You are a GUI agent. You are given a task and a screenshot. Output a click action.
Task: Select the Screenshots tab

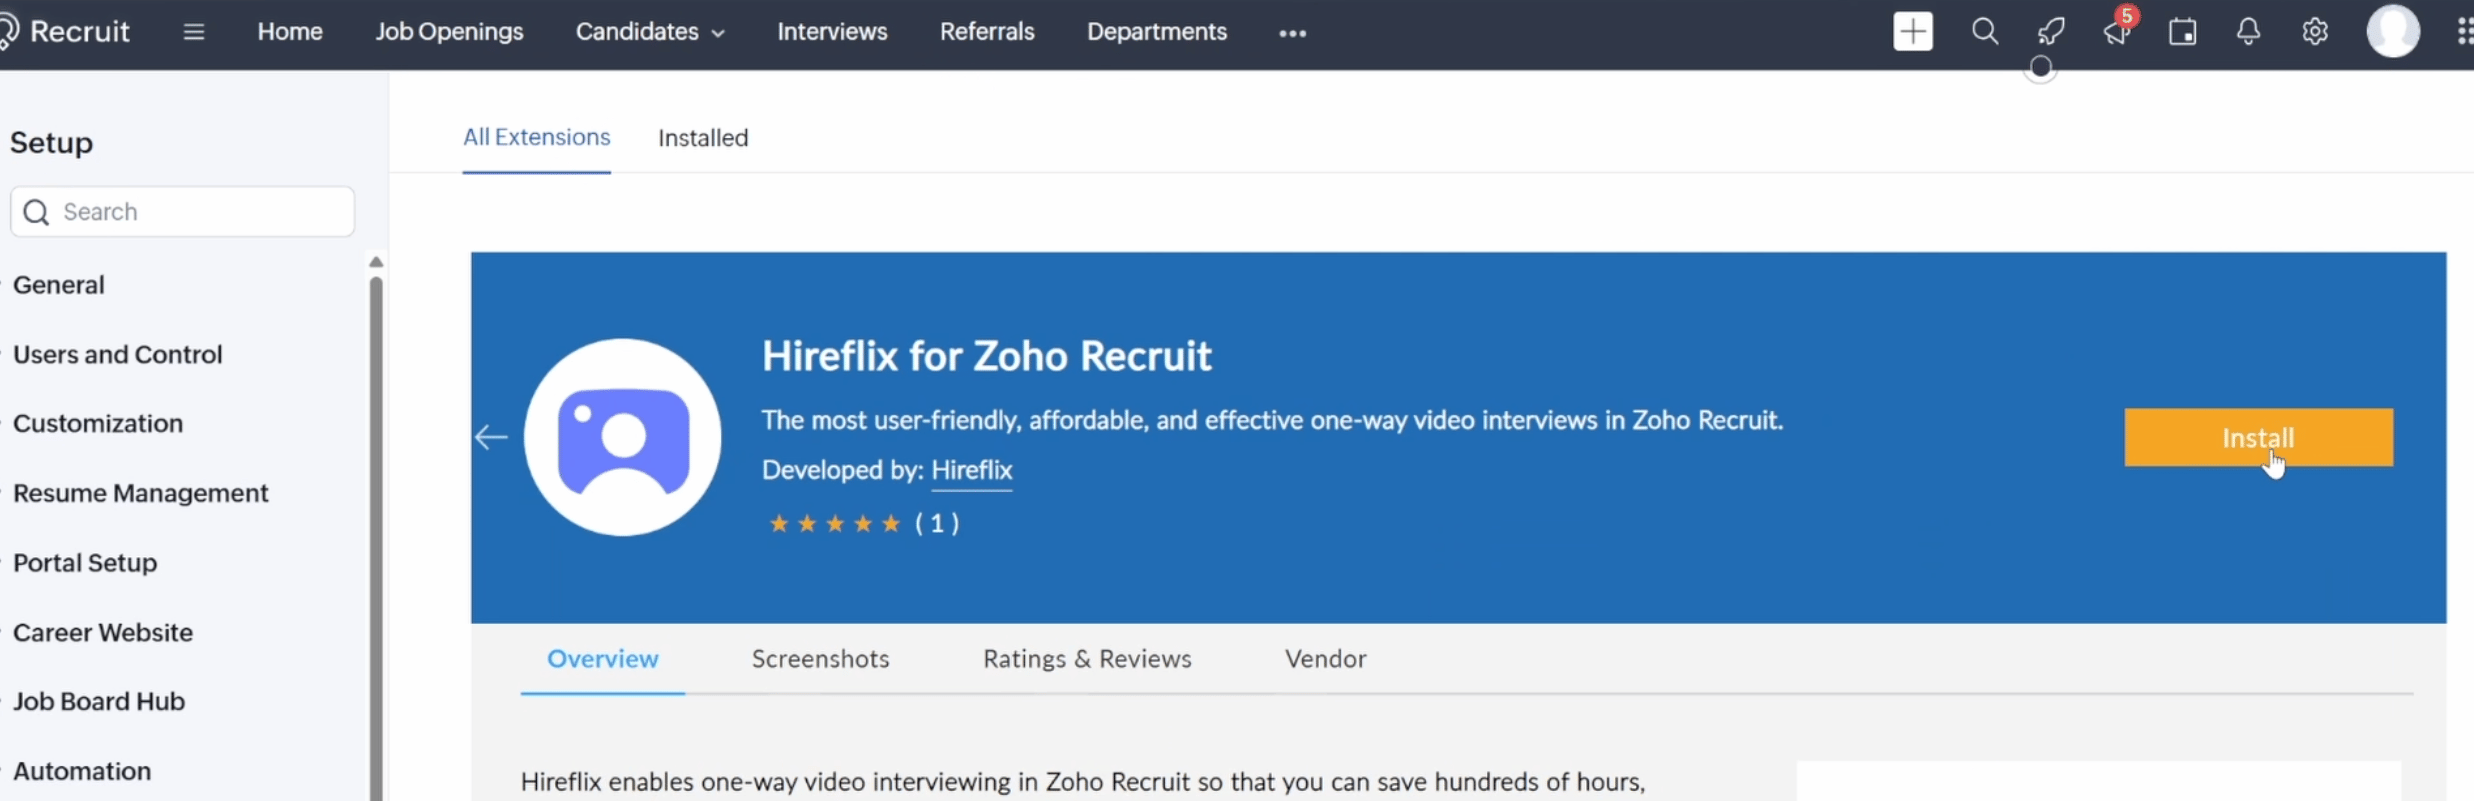[820, 659]
